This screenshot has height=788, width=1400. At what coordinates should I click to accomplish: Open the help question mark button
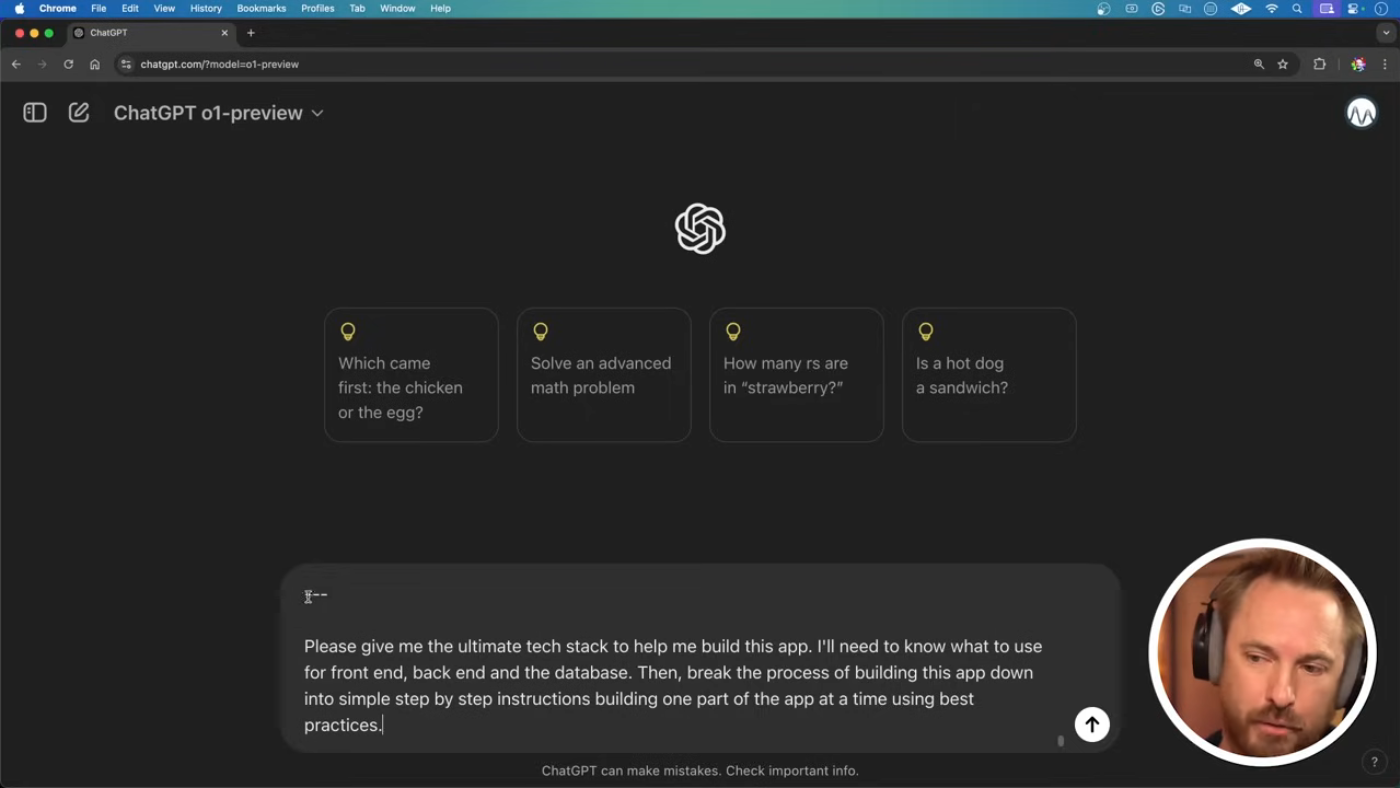pyautogui.click(x=1374, y=762)
